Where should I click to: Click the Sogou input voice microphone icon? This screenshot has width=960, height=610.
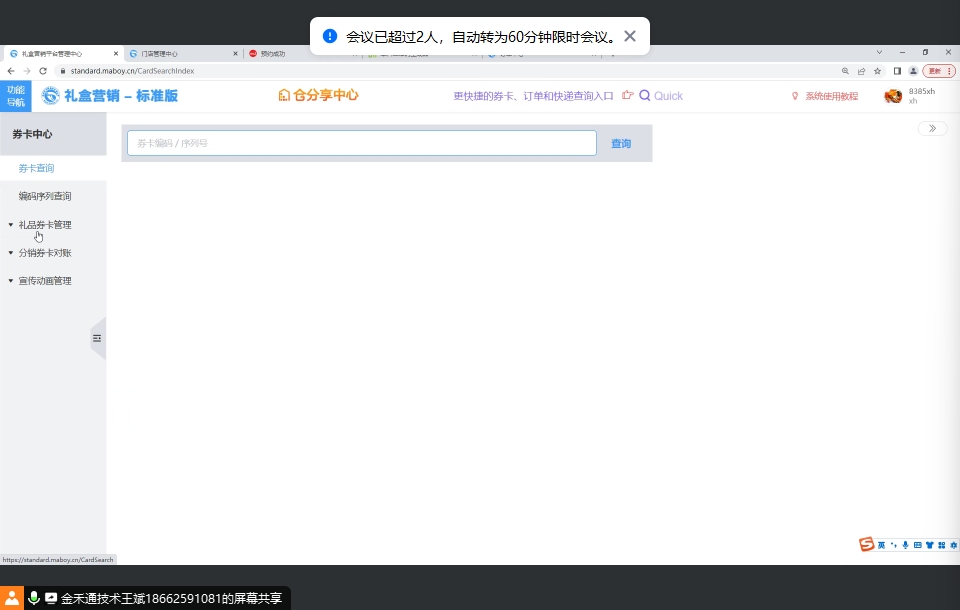(905, 545)
